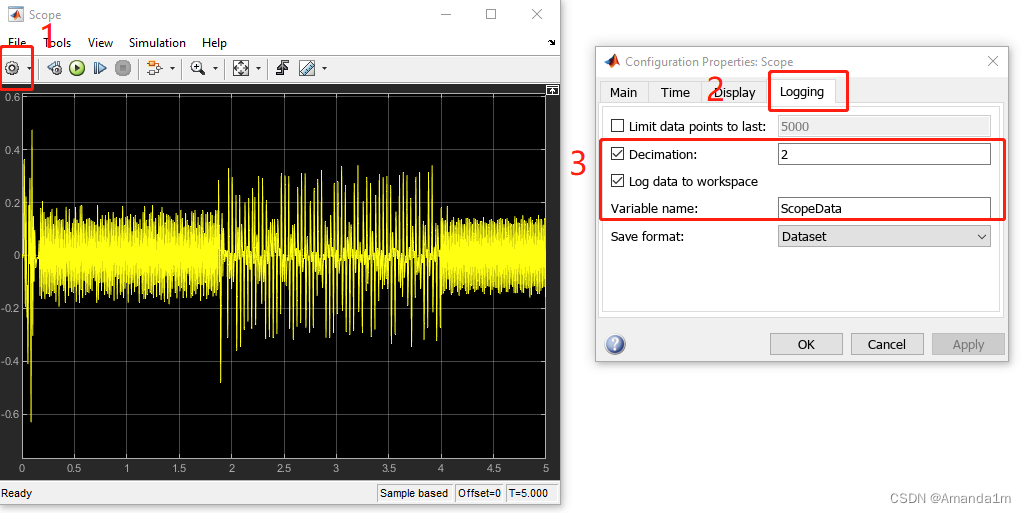Click OK in Configuration Properties
The image size is (1026, 513).
coord(806,344)
